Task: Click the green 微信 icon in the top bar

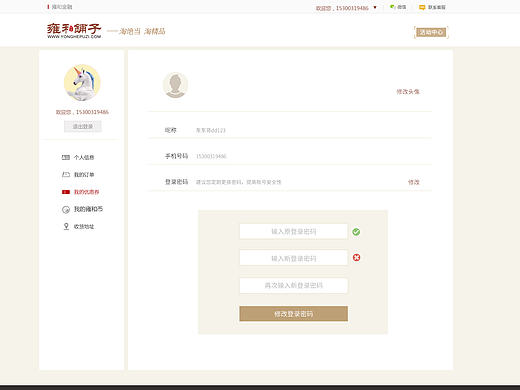Action: (392, 7)
